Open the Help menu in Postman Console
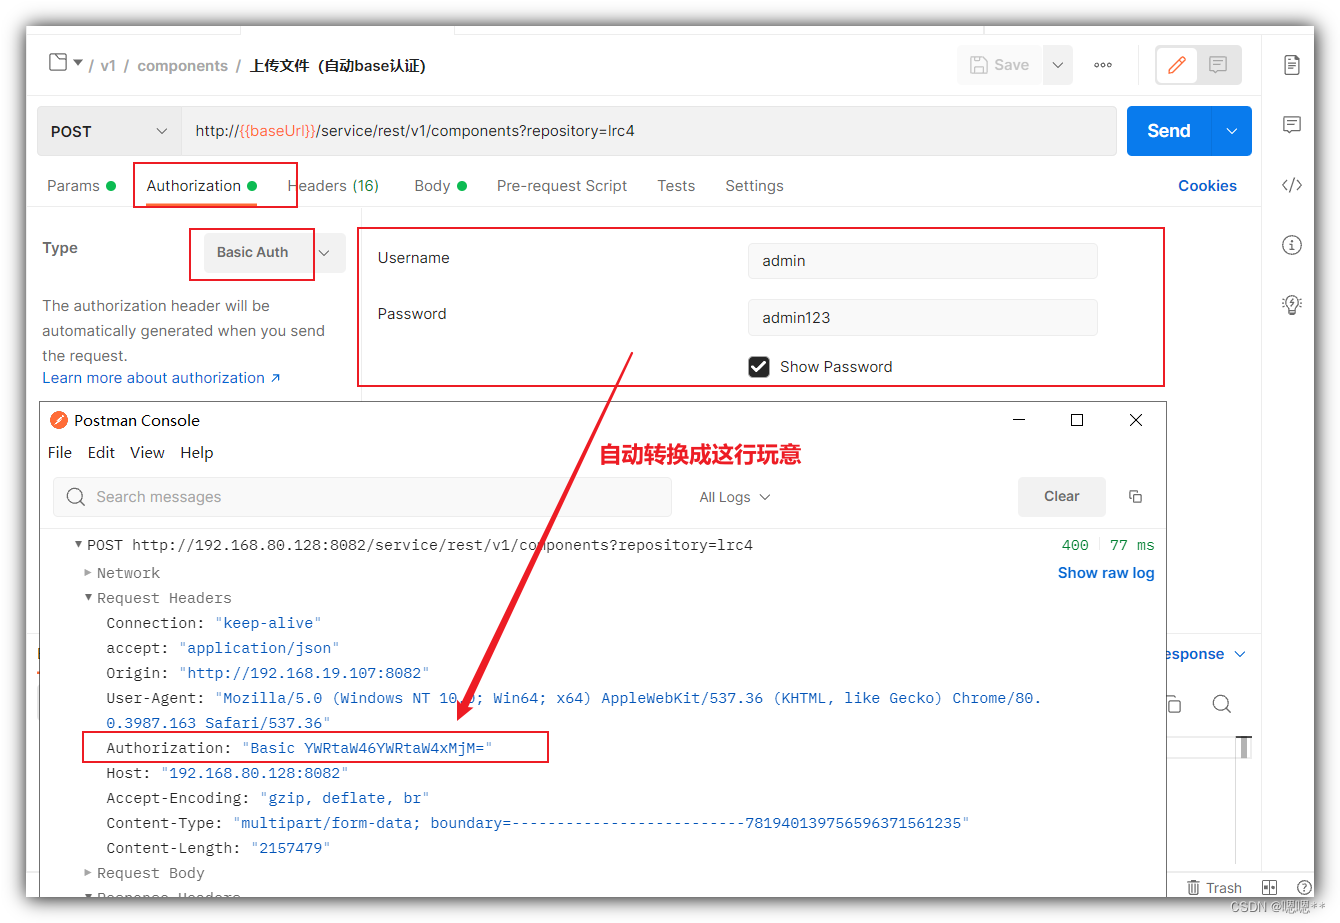Image resolution: width=1340 pixels, height=923 pixels. click(197, 453)
